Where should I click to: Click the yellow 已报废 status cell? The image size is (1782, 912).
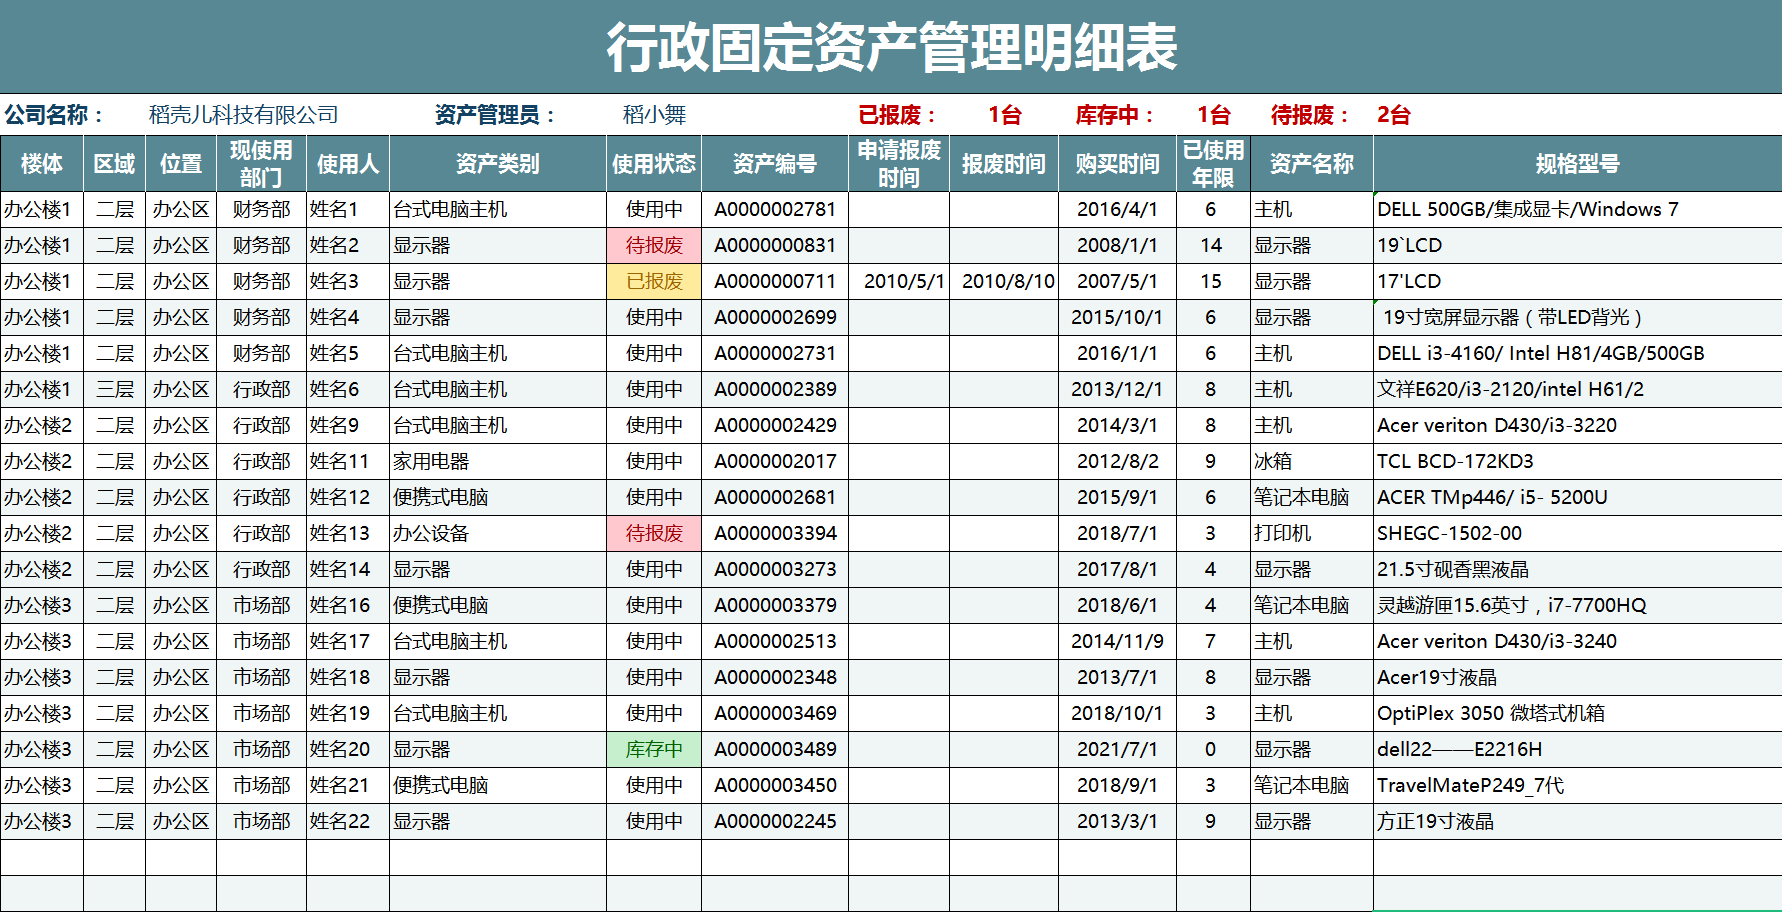[654, 281]
